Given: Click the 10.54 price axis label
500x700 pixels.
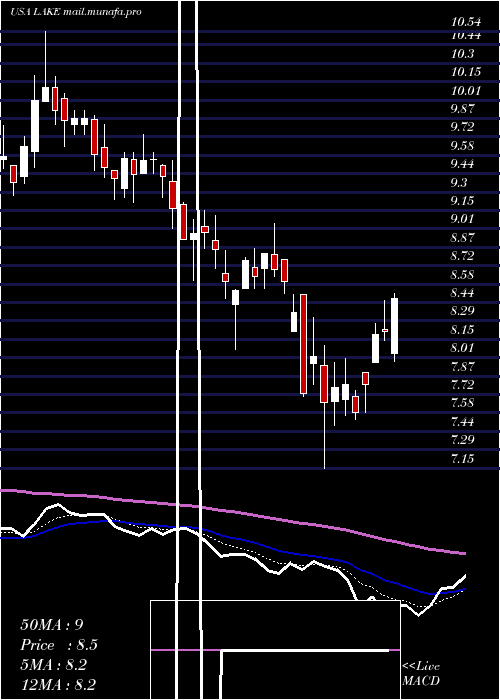Looking at the screenshot, I should click(x=466, y=21).
